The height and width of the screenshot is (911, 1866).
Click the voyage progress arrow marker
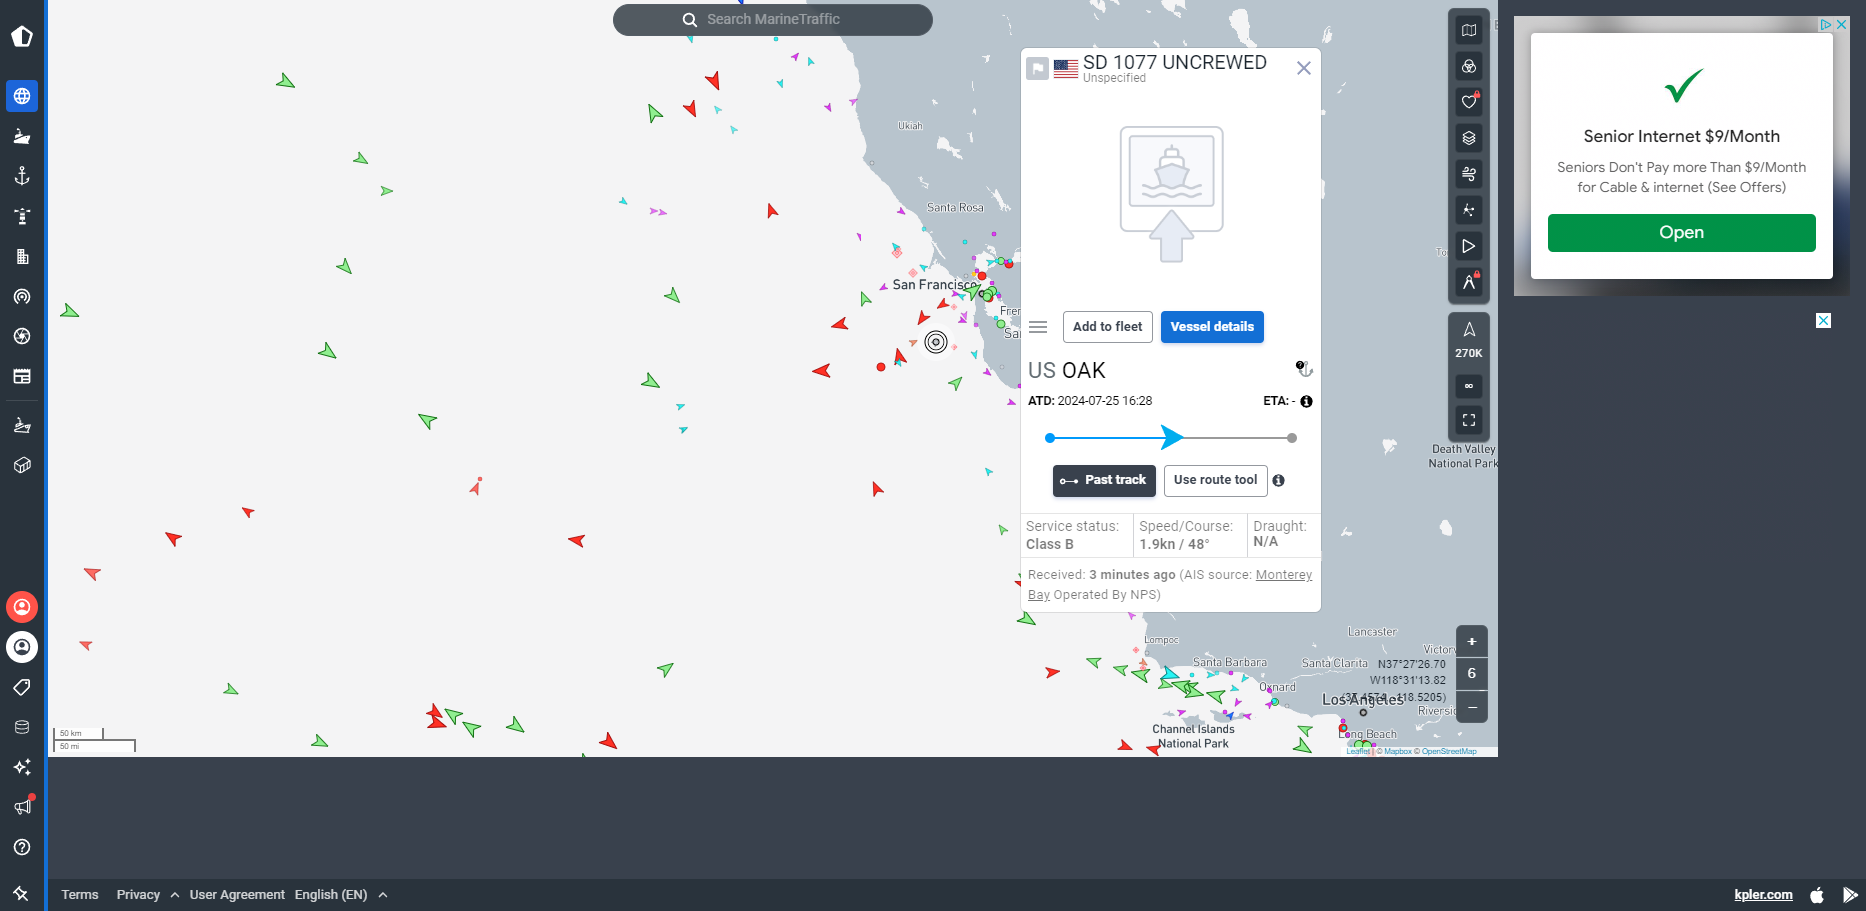point(1172,437)
